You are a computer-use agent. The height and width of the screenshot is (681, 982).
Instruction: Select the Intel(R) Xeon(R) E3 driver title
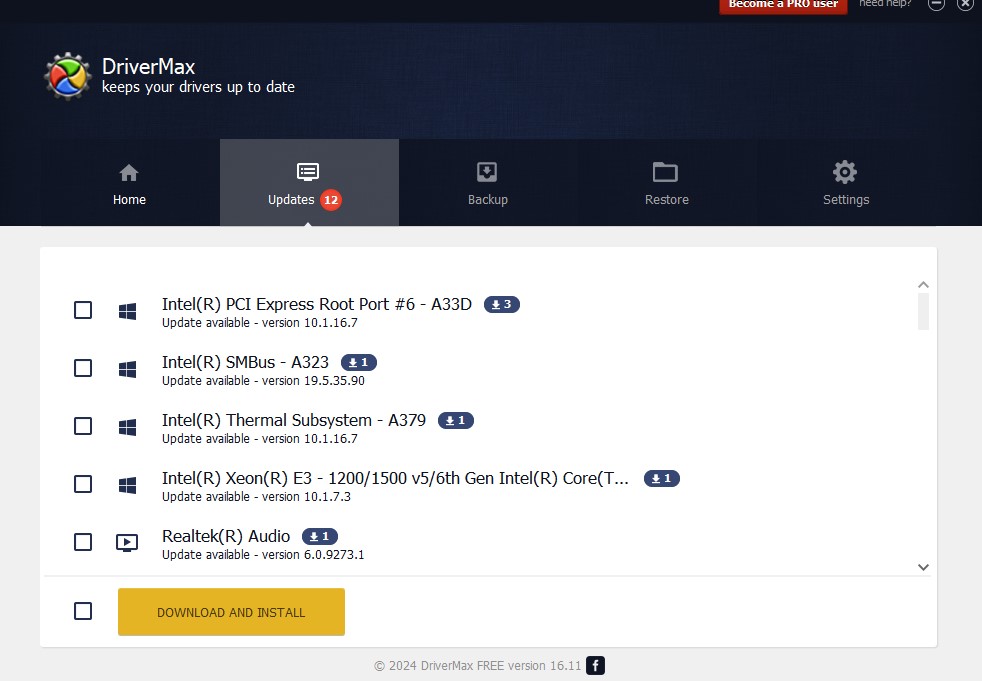click(395, 479)
